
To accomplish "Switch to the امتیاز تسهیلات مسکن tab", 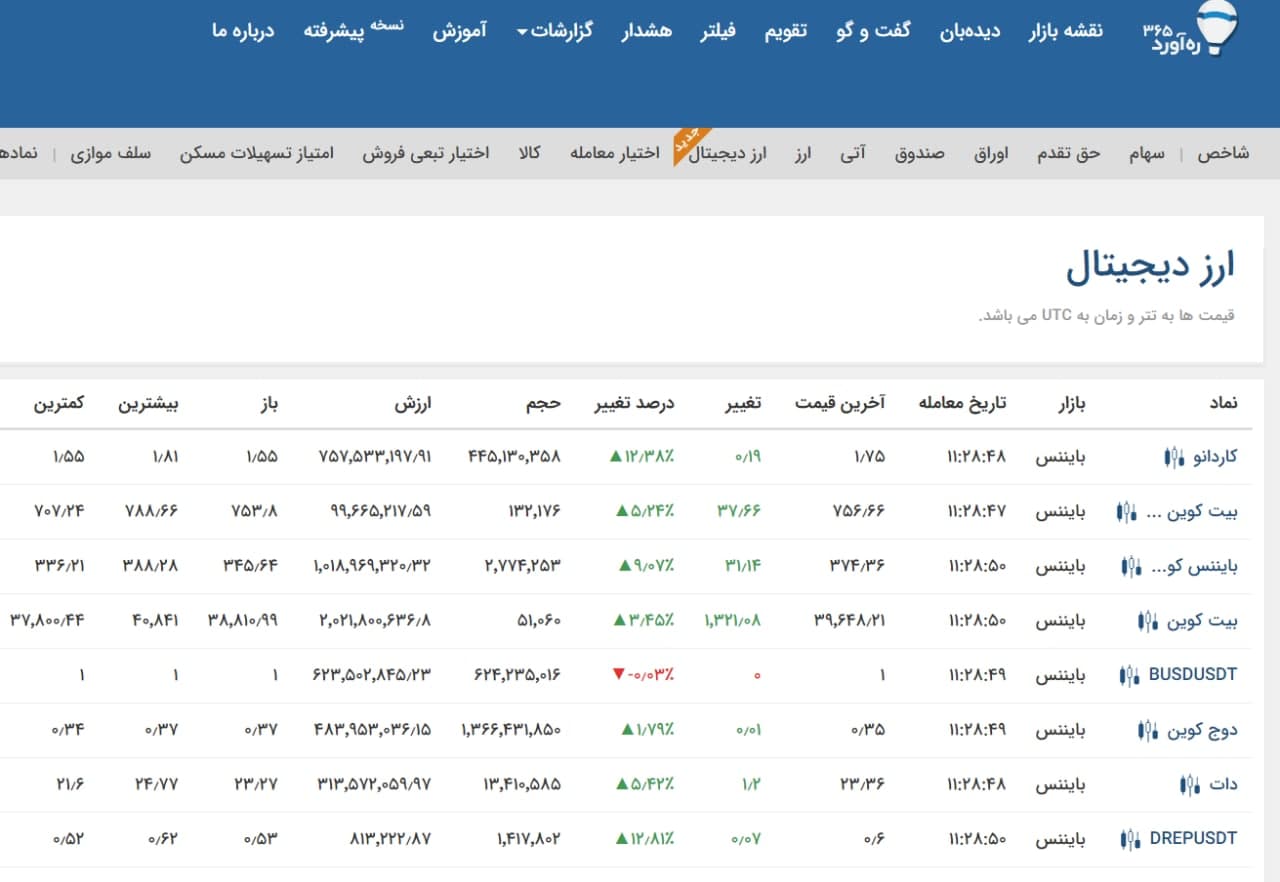I will click(x=257, y=154).
